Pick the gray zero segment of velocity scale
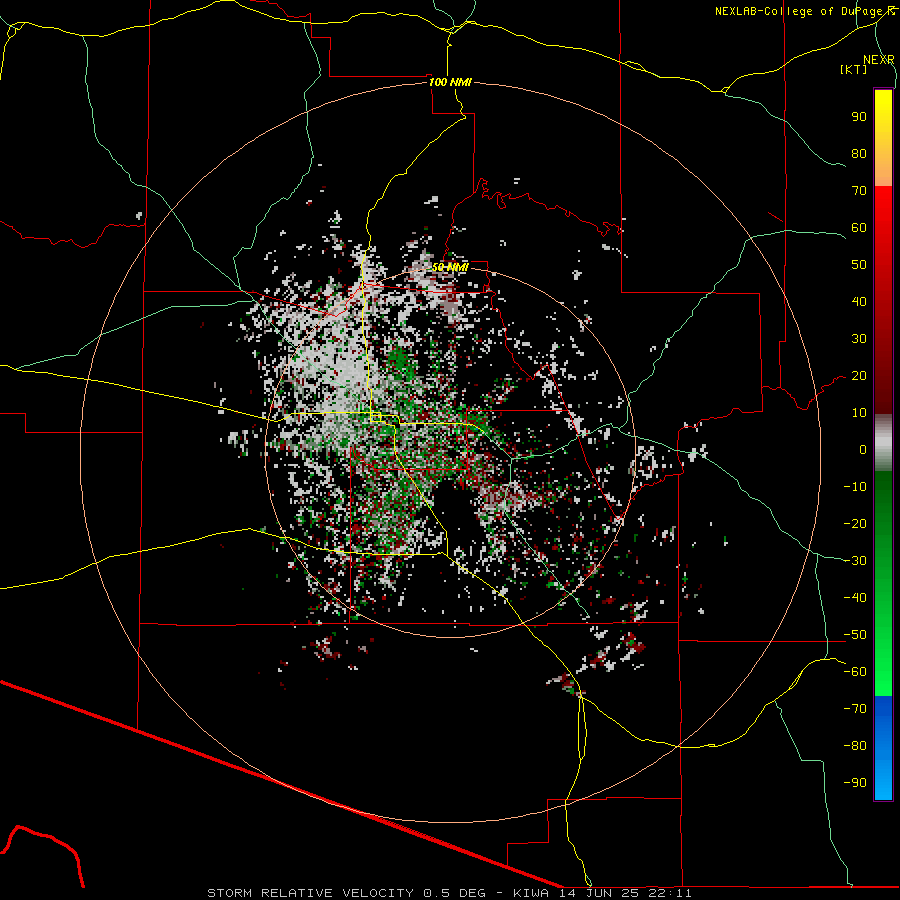 pyautogui.click(x=883, y=443)
